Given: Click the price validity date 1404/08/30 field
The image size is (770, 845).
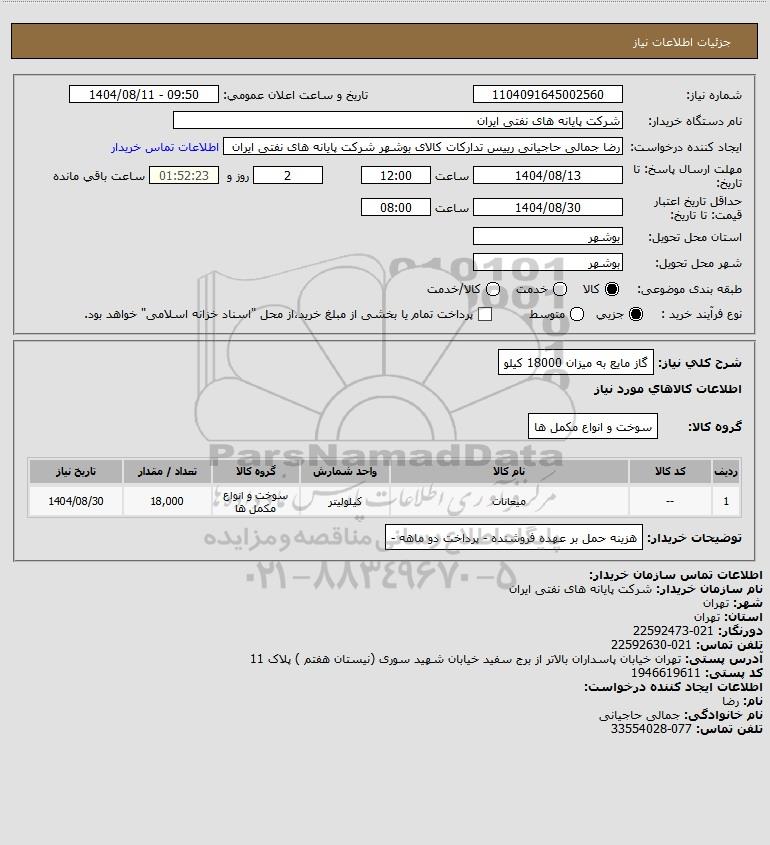Looking at the screenshot, I should [x=547, y=207].
